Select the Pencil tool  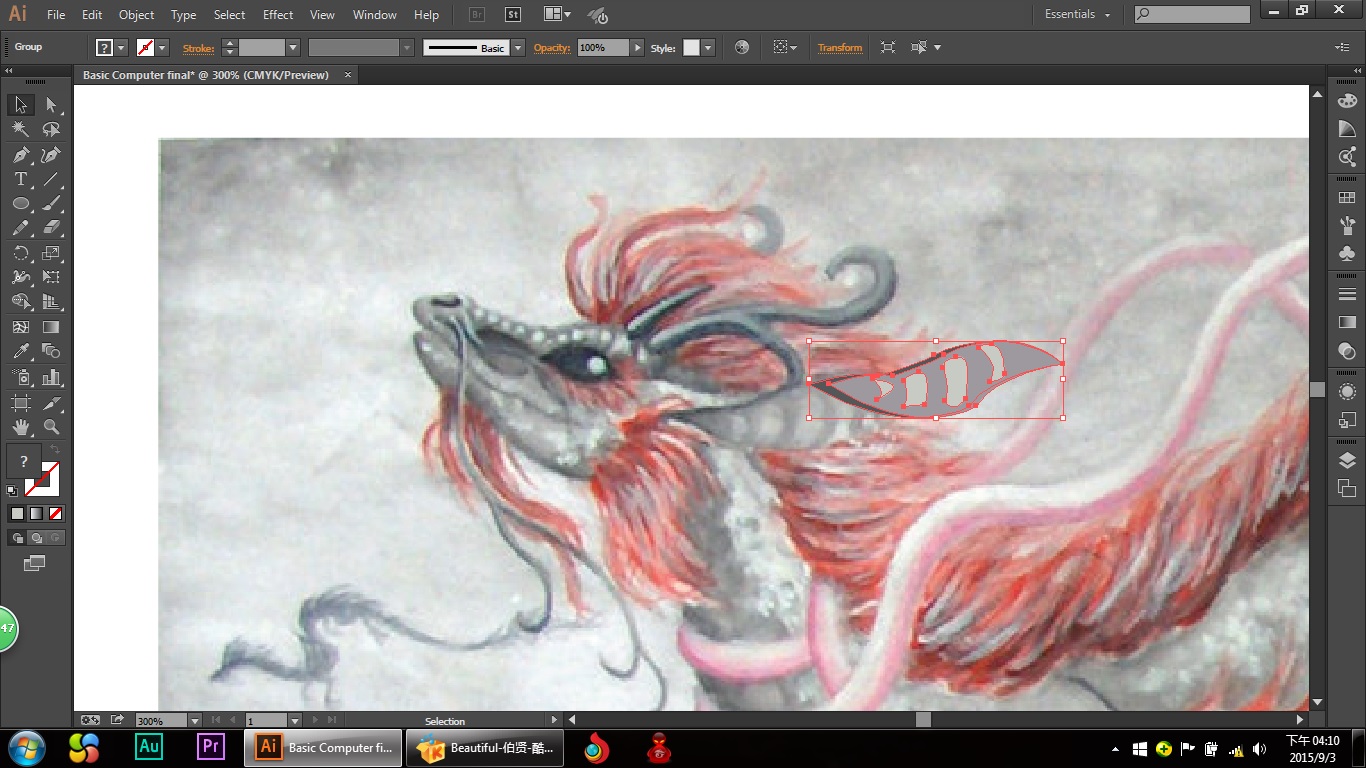click(21, 228)
